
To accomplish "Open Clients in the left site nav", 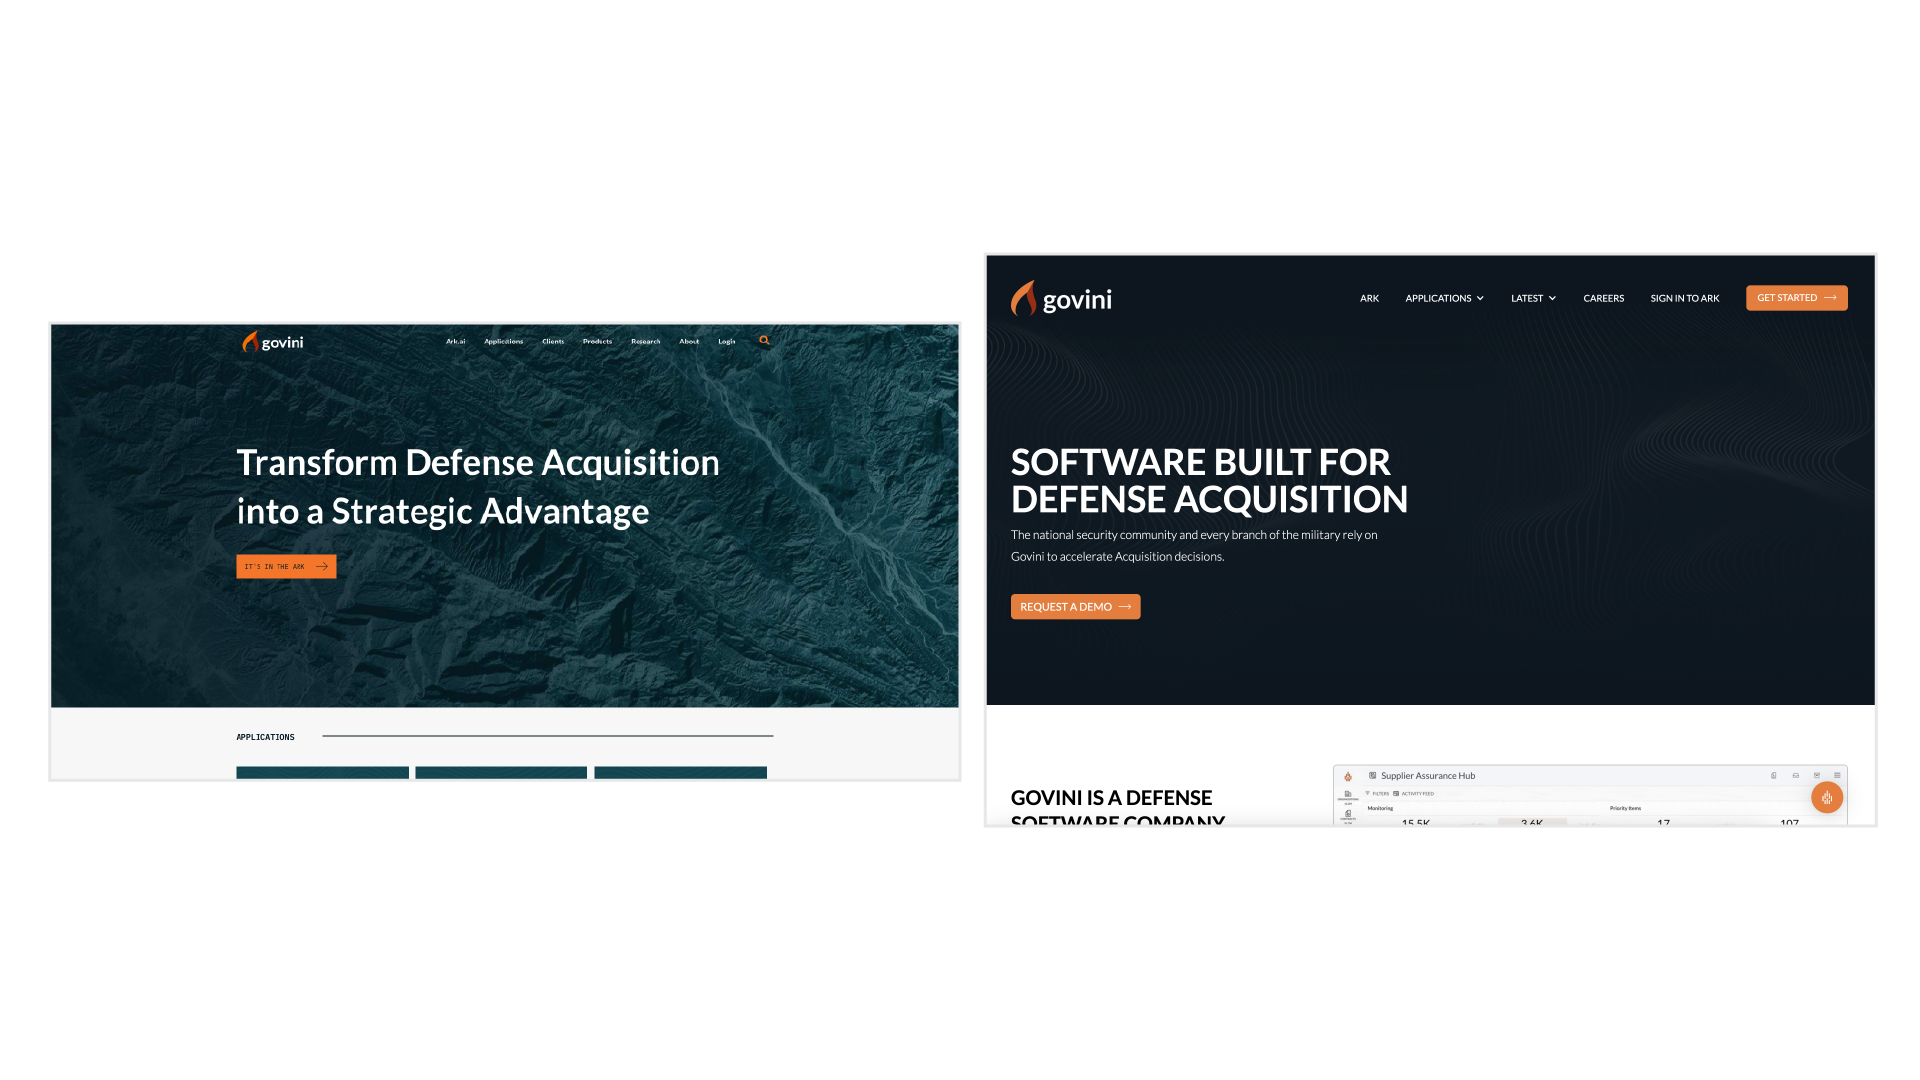I will (553, 341).
